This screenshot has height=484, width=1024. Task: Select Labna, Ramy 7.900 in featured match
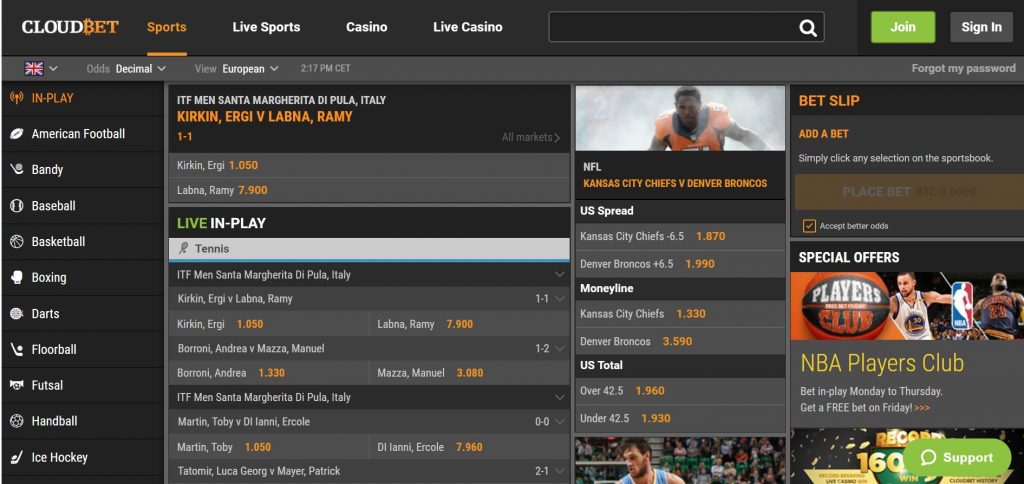pos(369,191)
